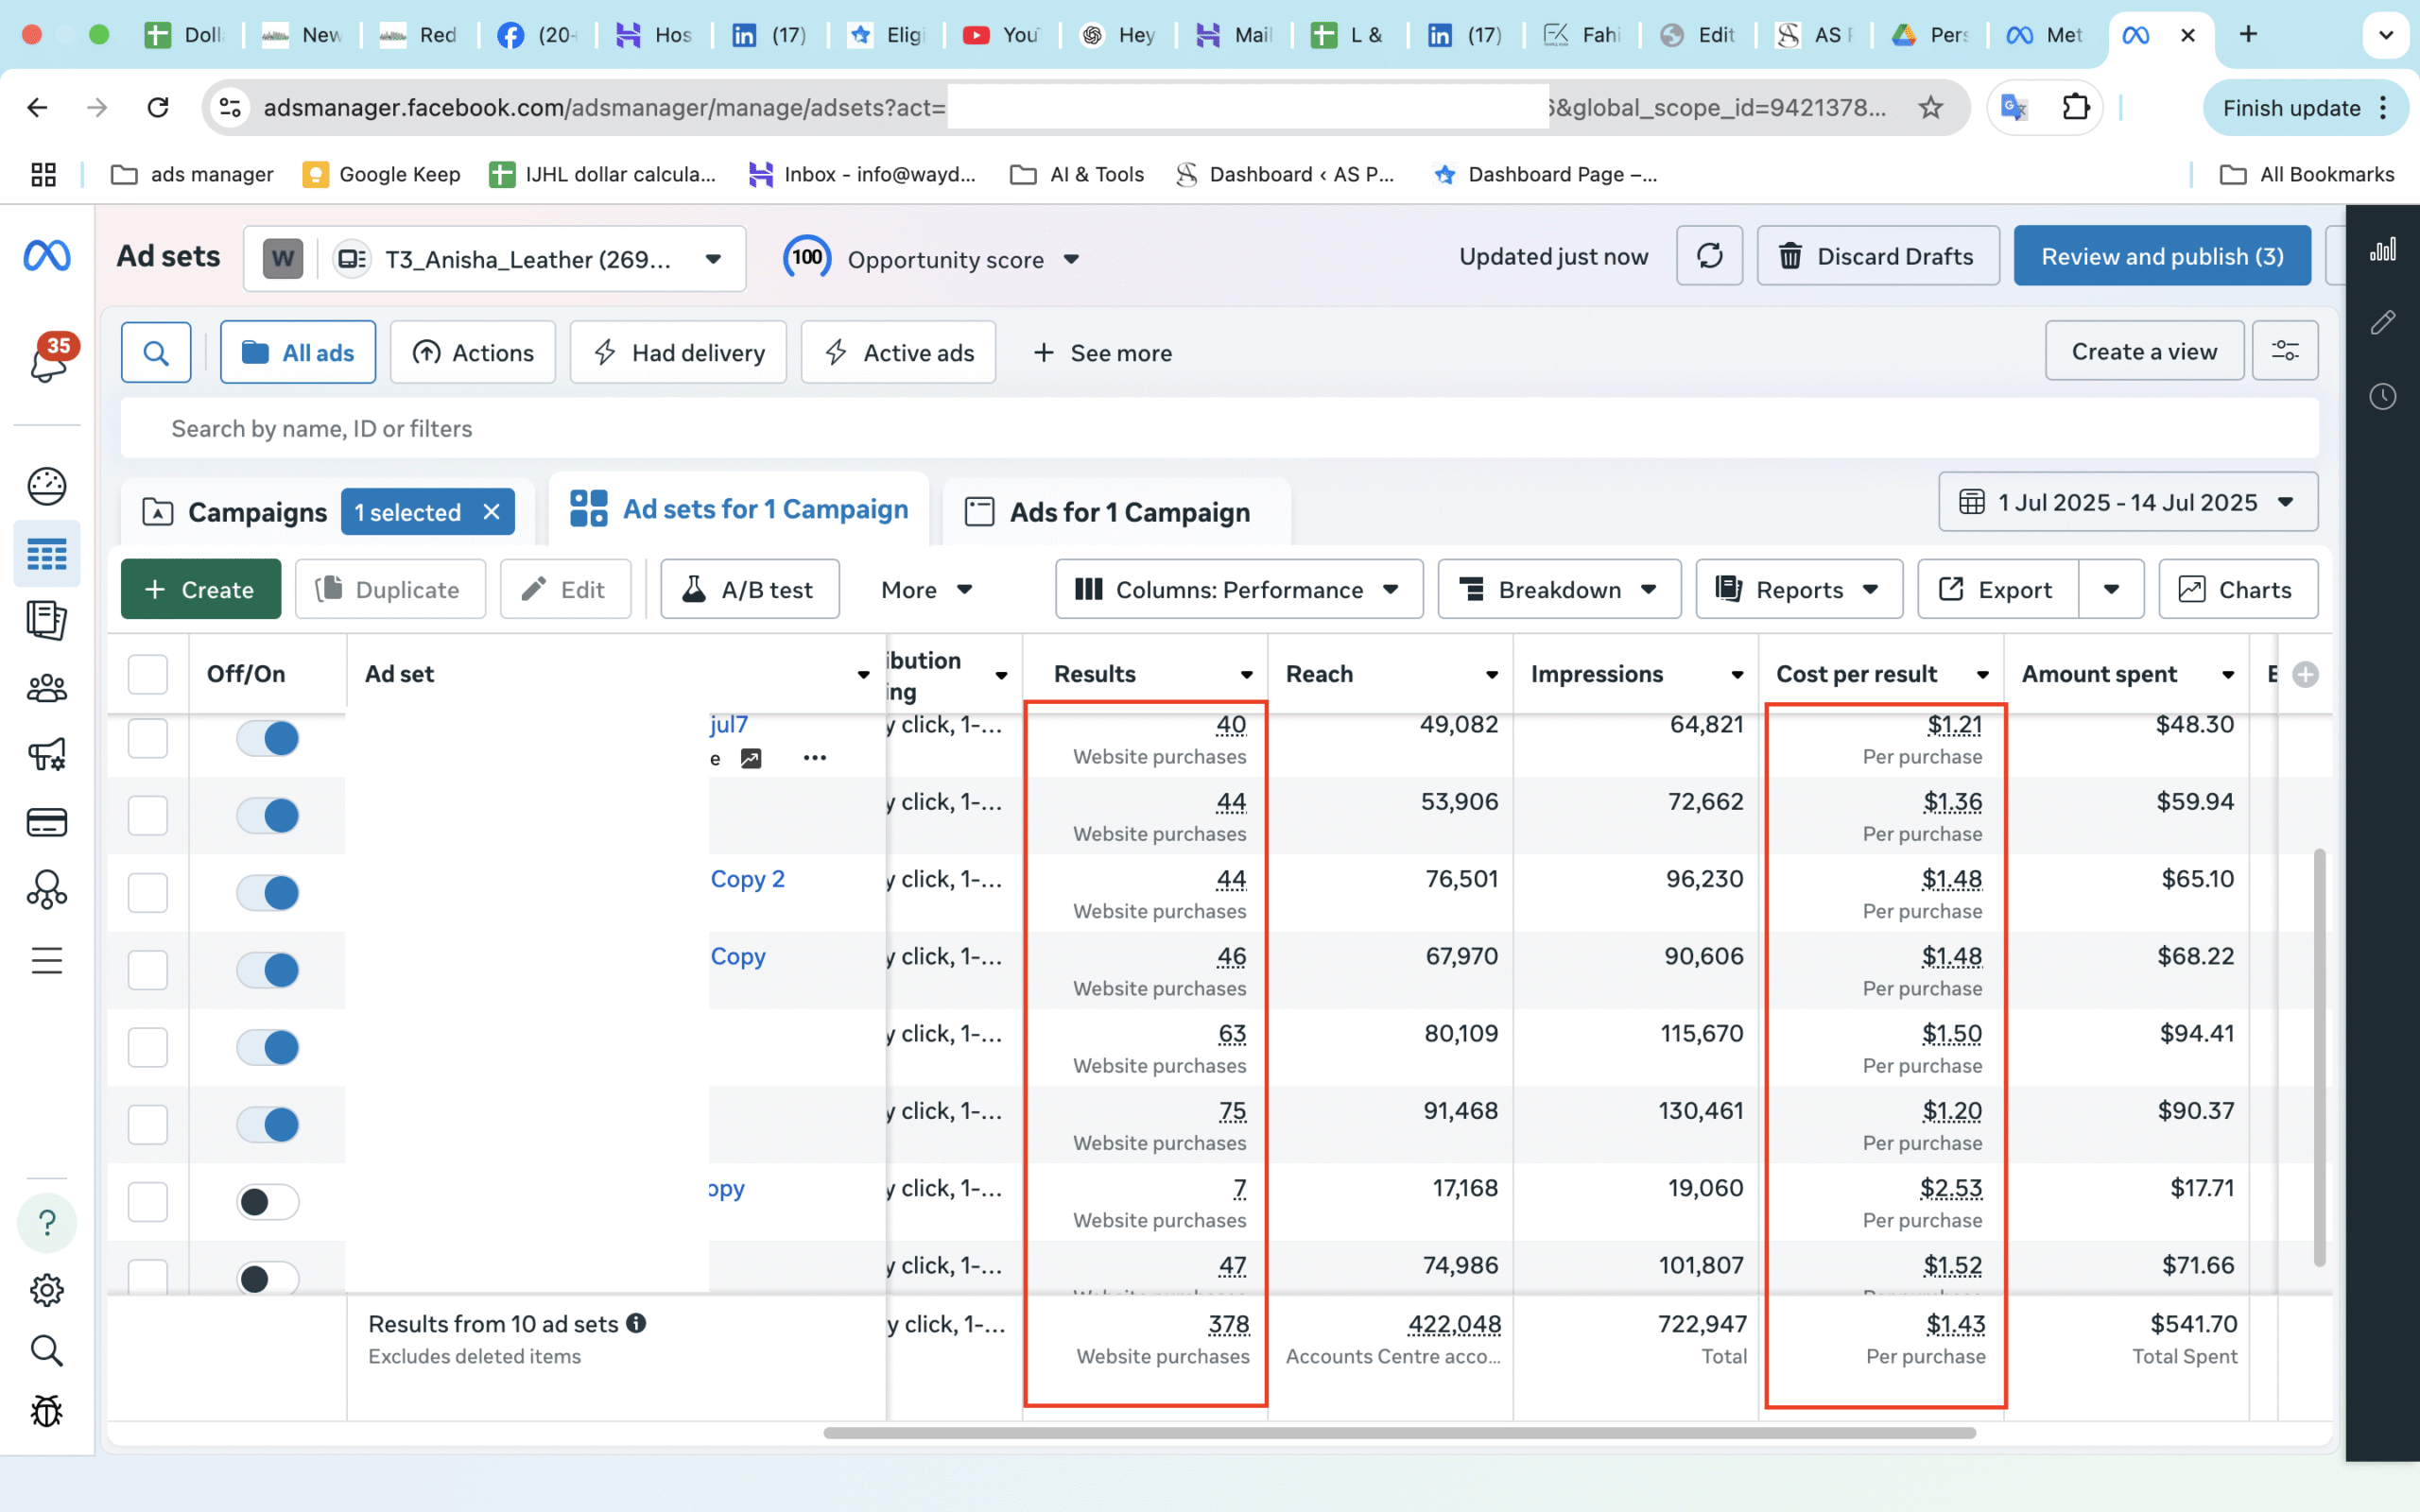Click the Discard Drafts button
Screen dimensions: 2420x1512
(x=1877, y=256)
